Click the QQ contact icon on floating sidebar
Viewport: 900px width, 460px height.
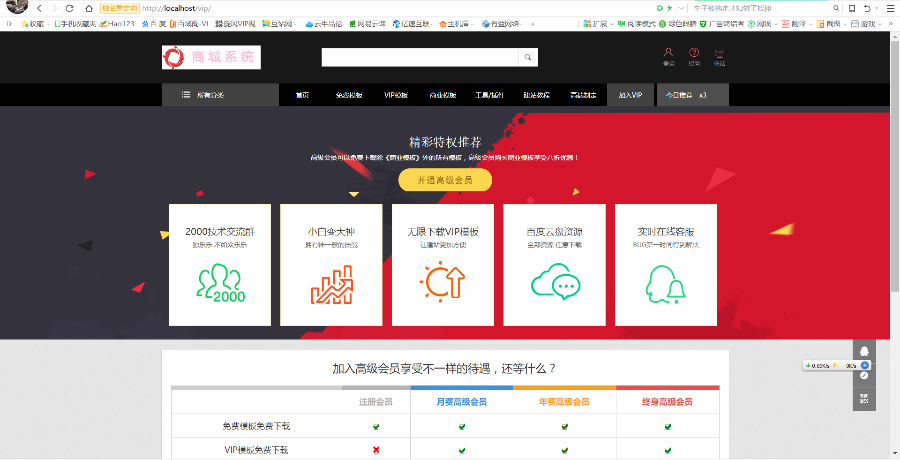(x=864, y=352)
